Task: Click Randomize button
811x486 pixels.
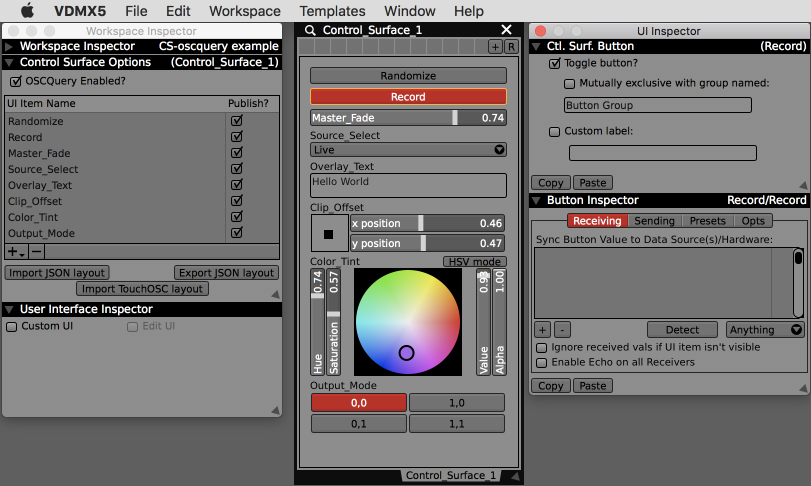Action: tap(408, 76)
